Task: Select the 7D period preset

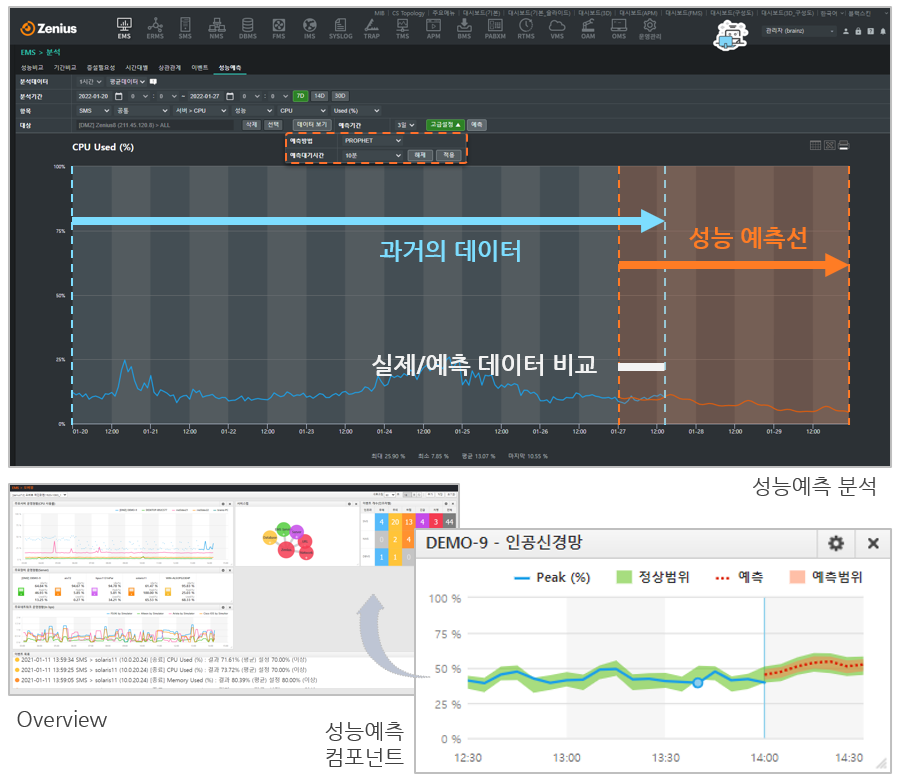Action: point(299,96)
